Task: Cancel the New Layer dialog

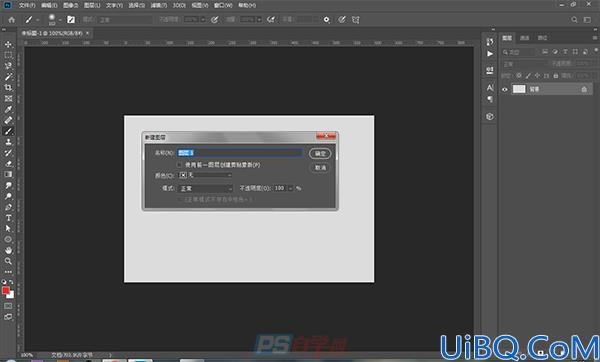Action: click(320, 168)
